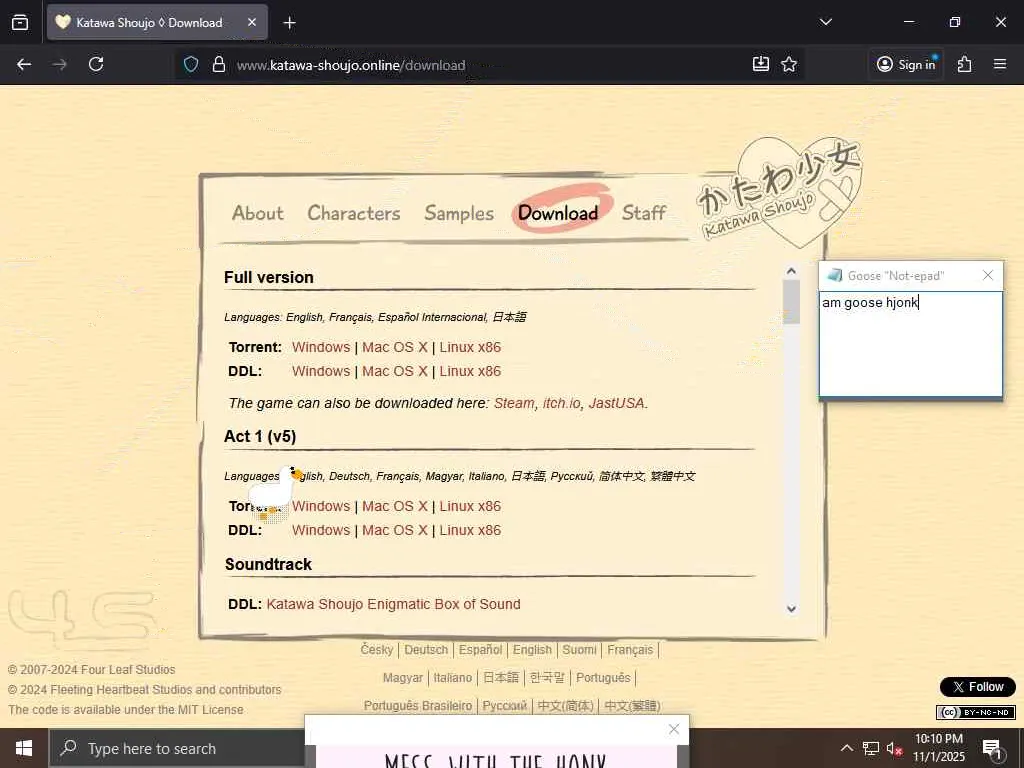Close the Katawa Shoujo Download tab
The image size is (1024, 768).
(252, 23)
